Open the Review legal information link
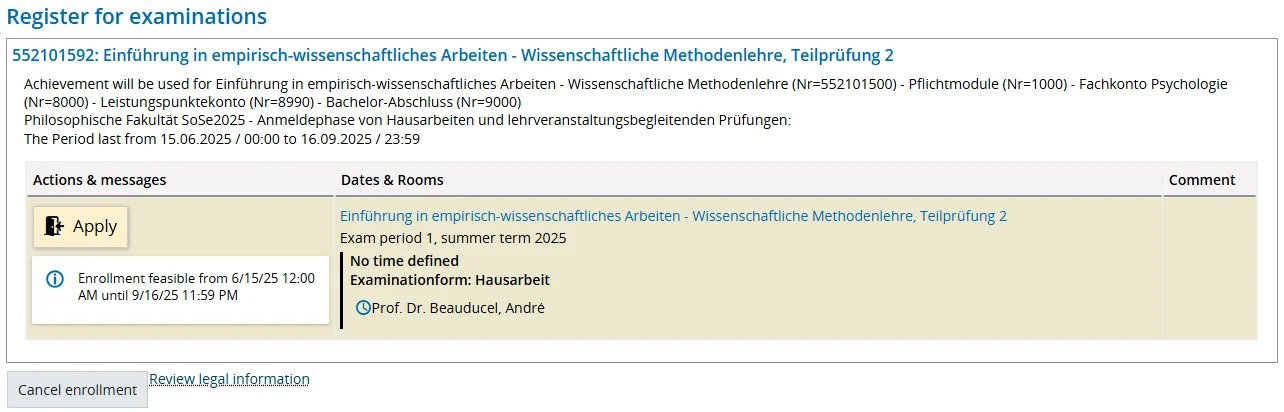1284x412 pixels. (x=229, y=379)
